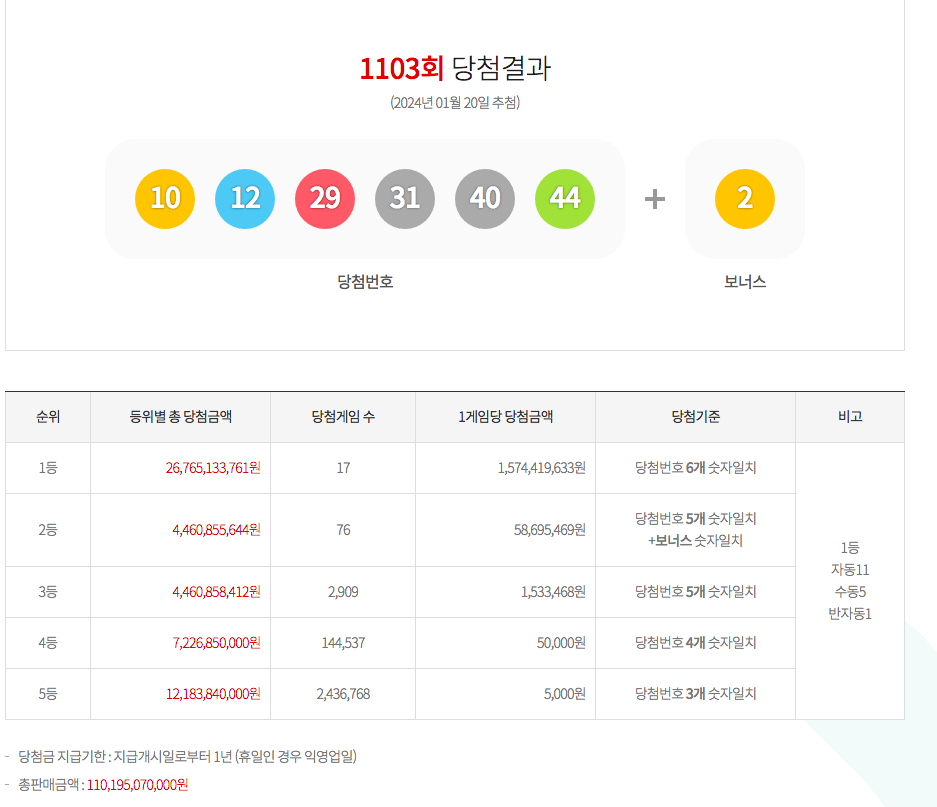Viewport: 937px width, 807px height.
Task: Click the 당첨기준 column header
Action: (x=696, y=417)
